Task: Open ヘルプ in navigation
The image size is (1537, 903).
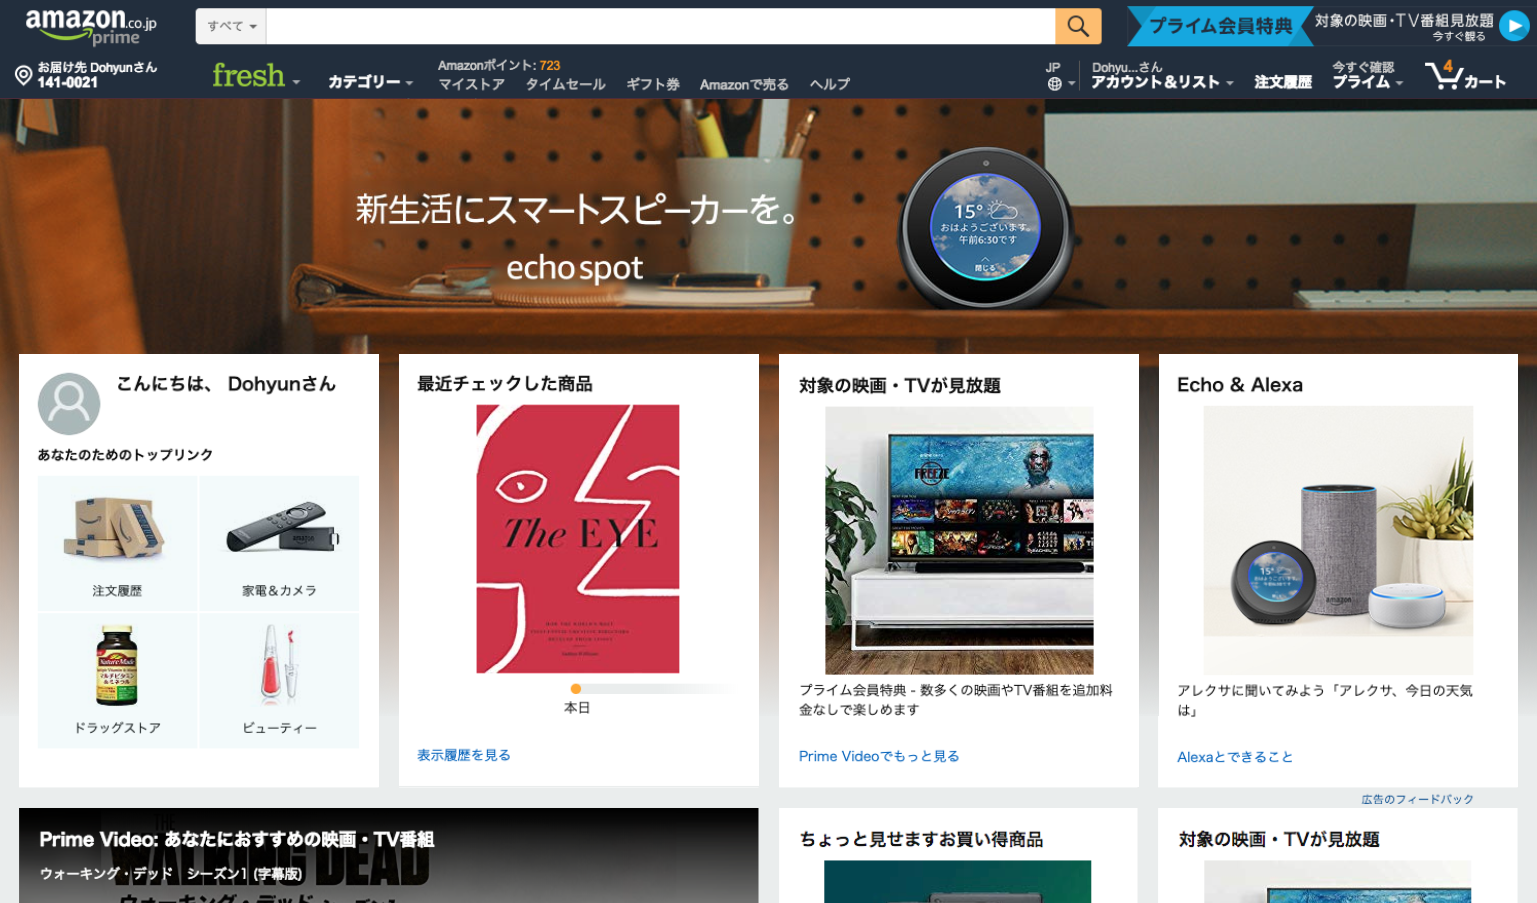Action: (x=830, y=84)
